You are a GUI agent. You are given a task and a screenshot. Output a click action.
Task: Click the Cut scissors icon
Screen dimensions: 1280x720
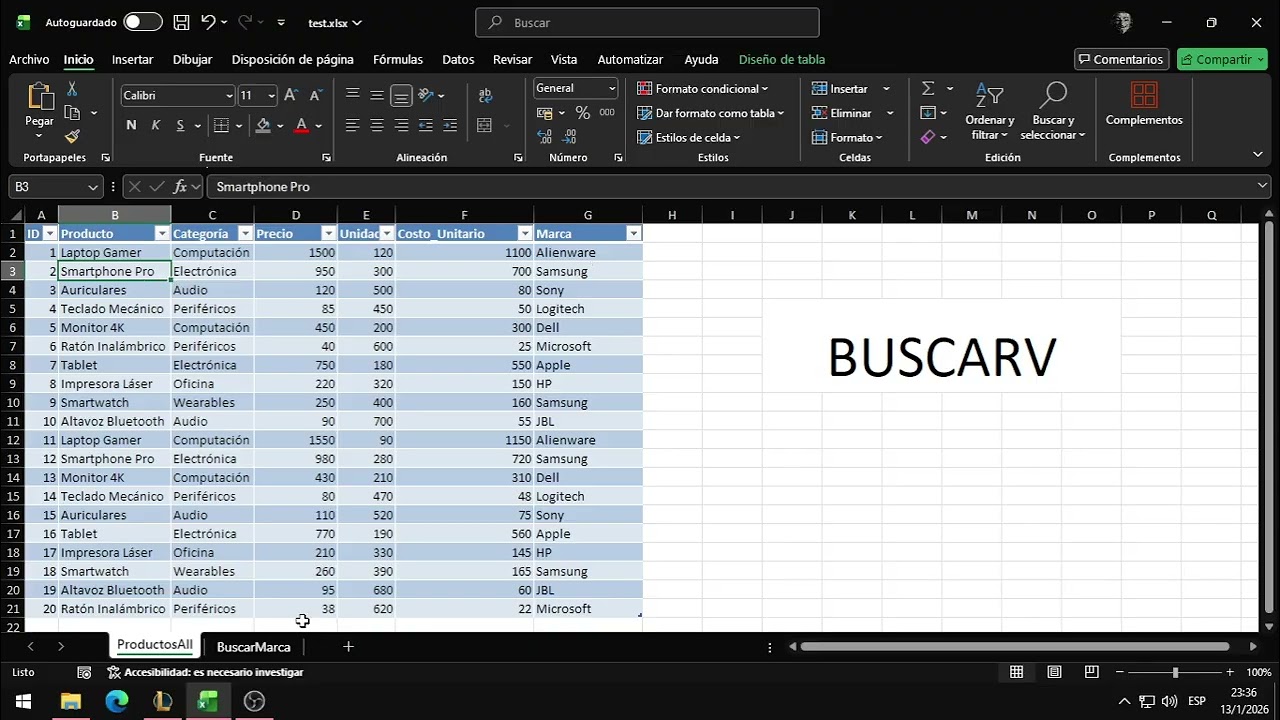pyautogui.click(x=72, y=90)
